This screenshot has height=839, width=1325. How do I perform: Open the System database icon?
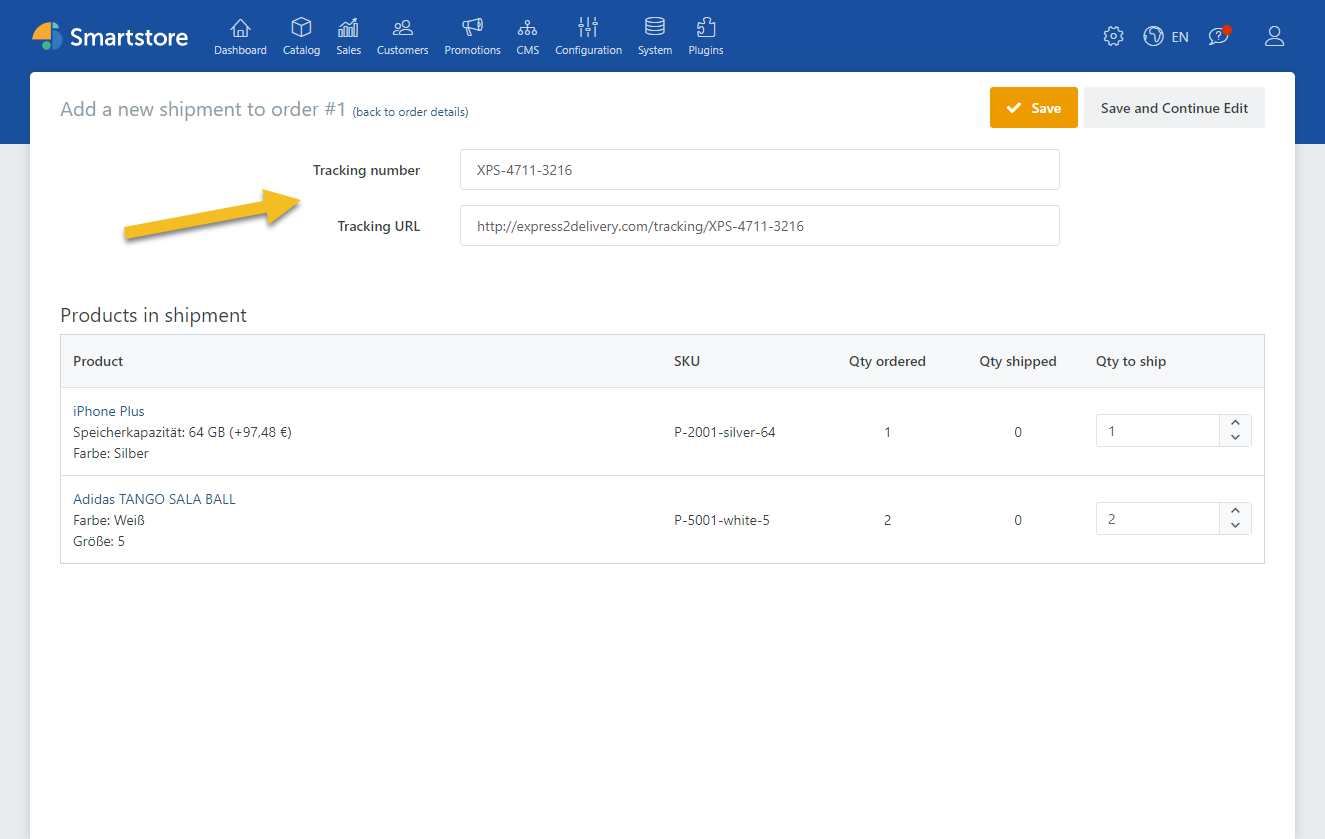pos(654,29)
